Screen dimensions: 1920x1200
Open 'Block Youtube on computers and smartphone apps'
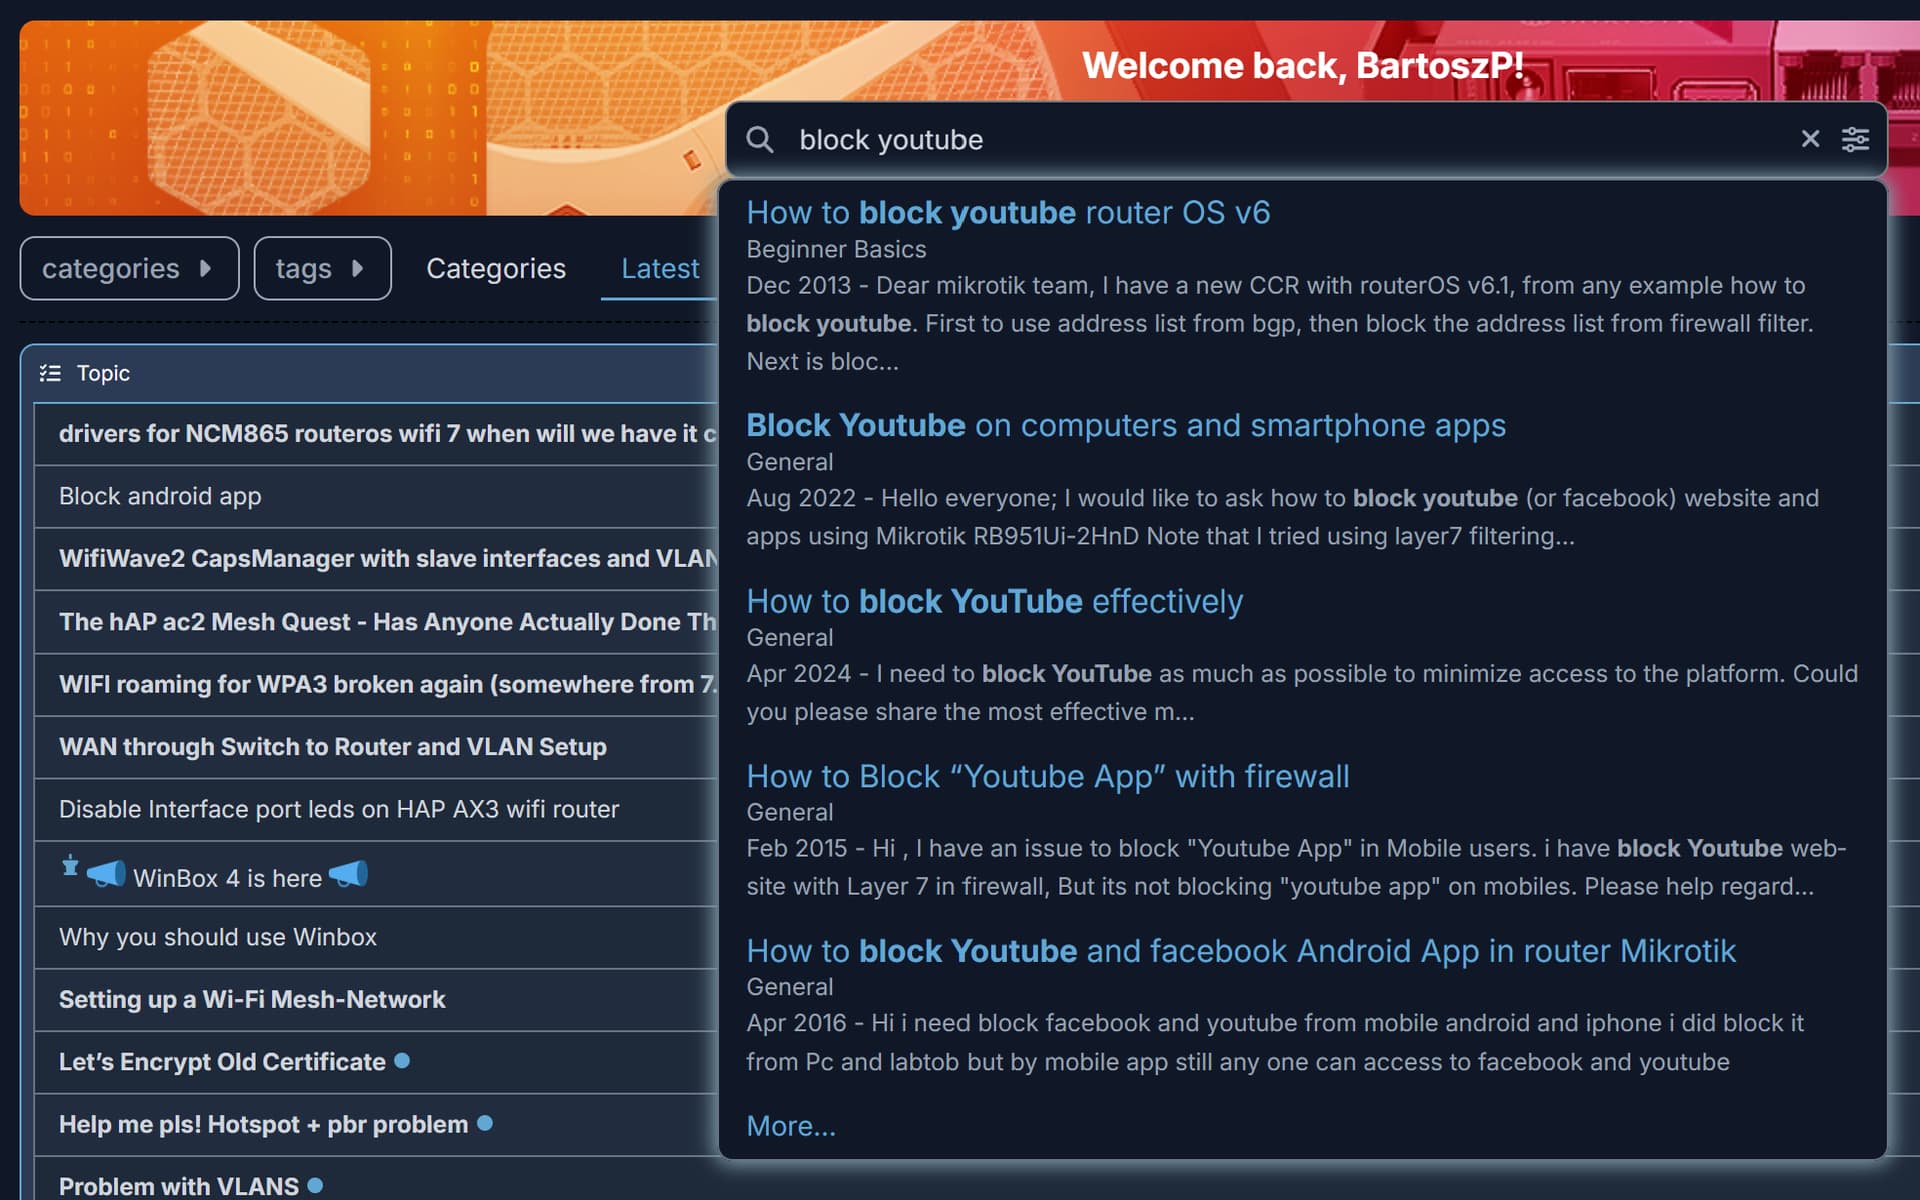click(x=1125, y=425)
